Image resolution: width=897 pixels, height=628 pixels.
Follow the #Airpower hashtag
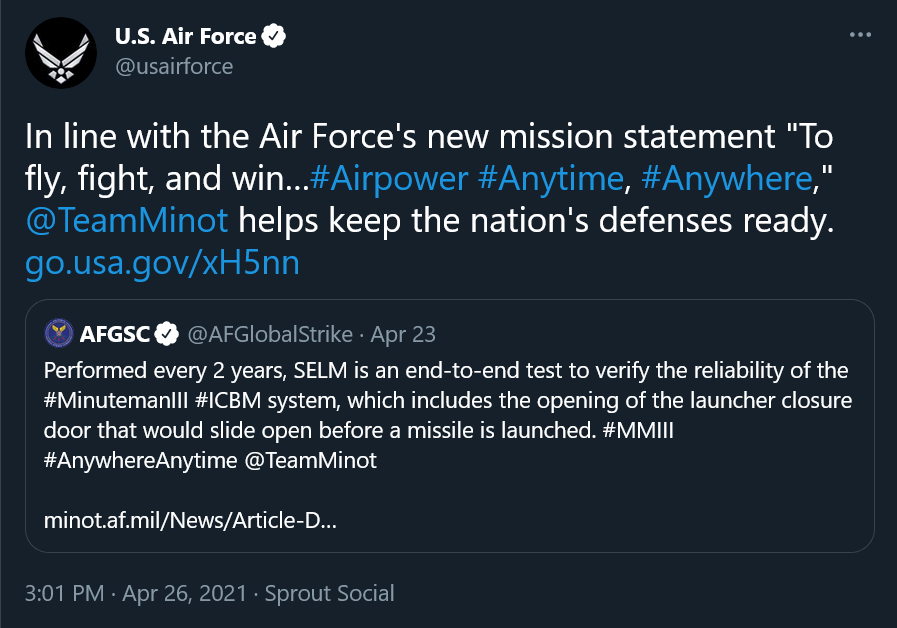389,178
